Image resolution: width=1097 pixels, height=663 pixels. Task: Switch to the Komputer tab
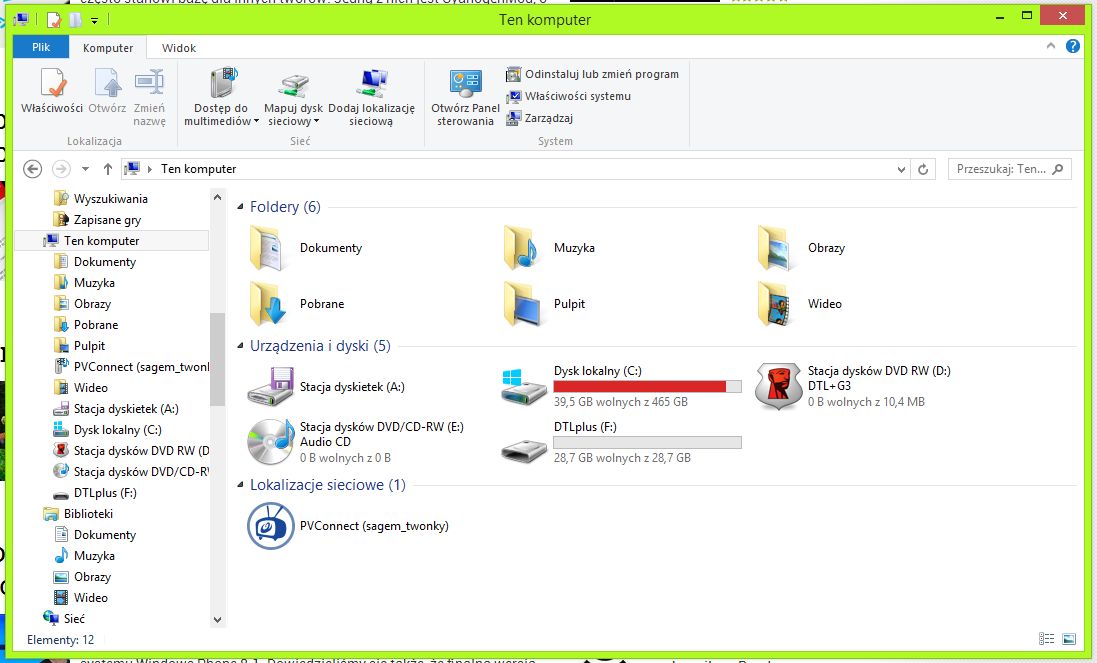108,48
